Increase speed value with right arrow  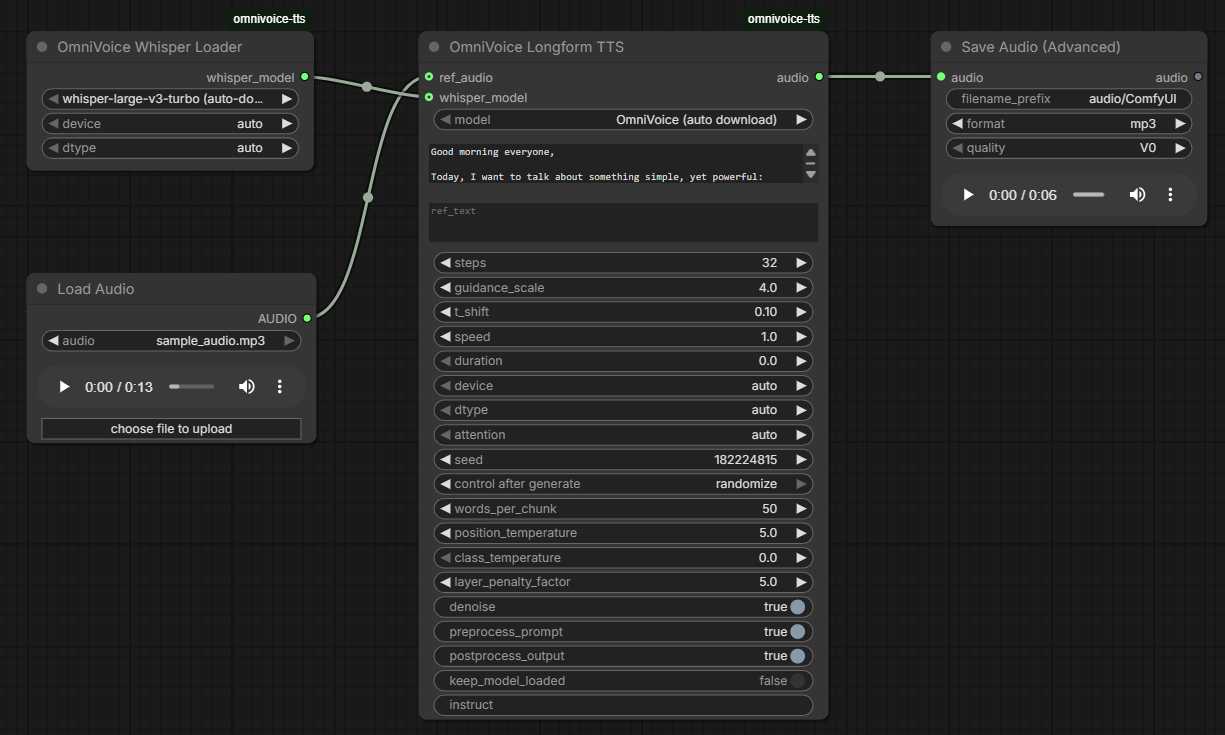pos(801,337)
